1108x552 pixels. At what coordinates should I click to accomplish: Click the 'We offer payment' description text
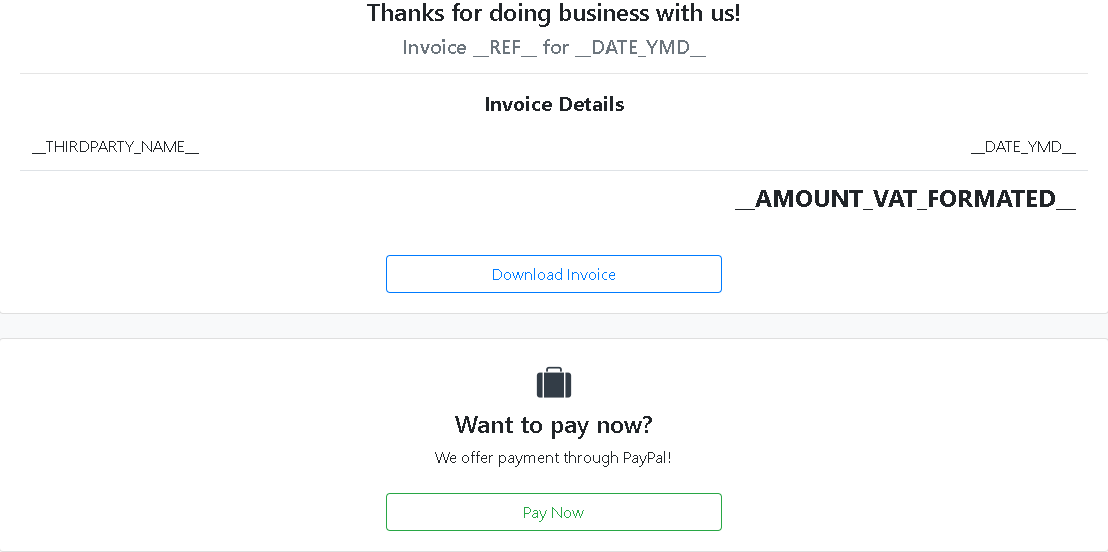[x=553, y=458]
